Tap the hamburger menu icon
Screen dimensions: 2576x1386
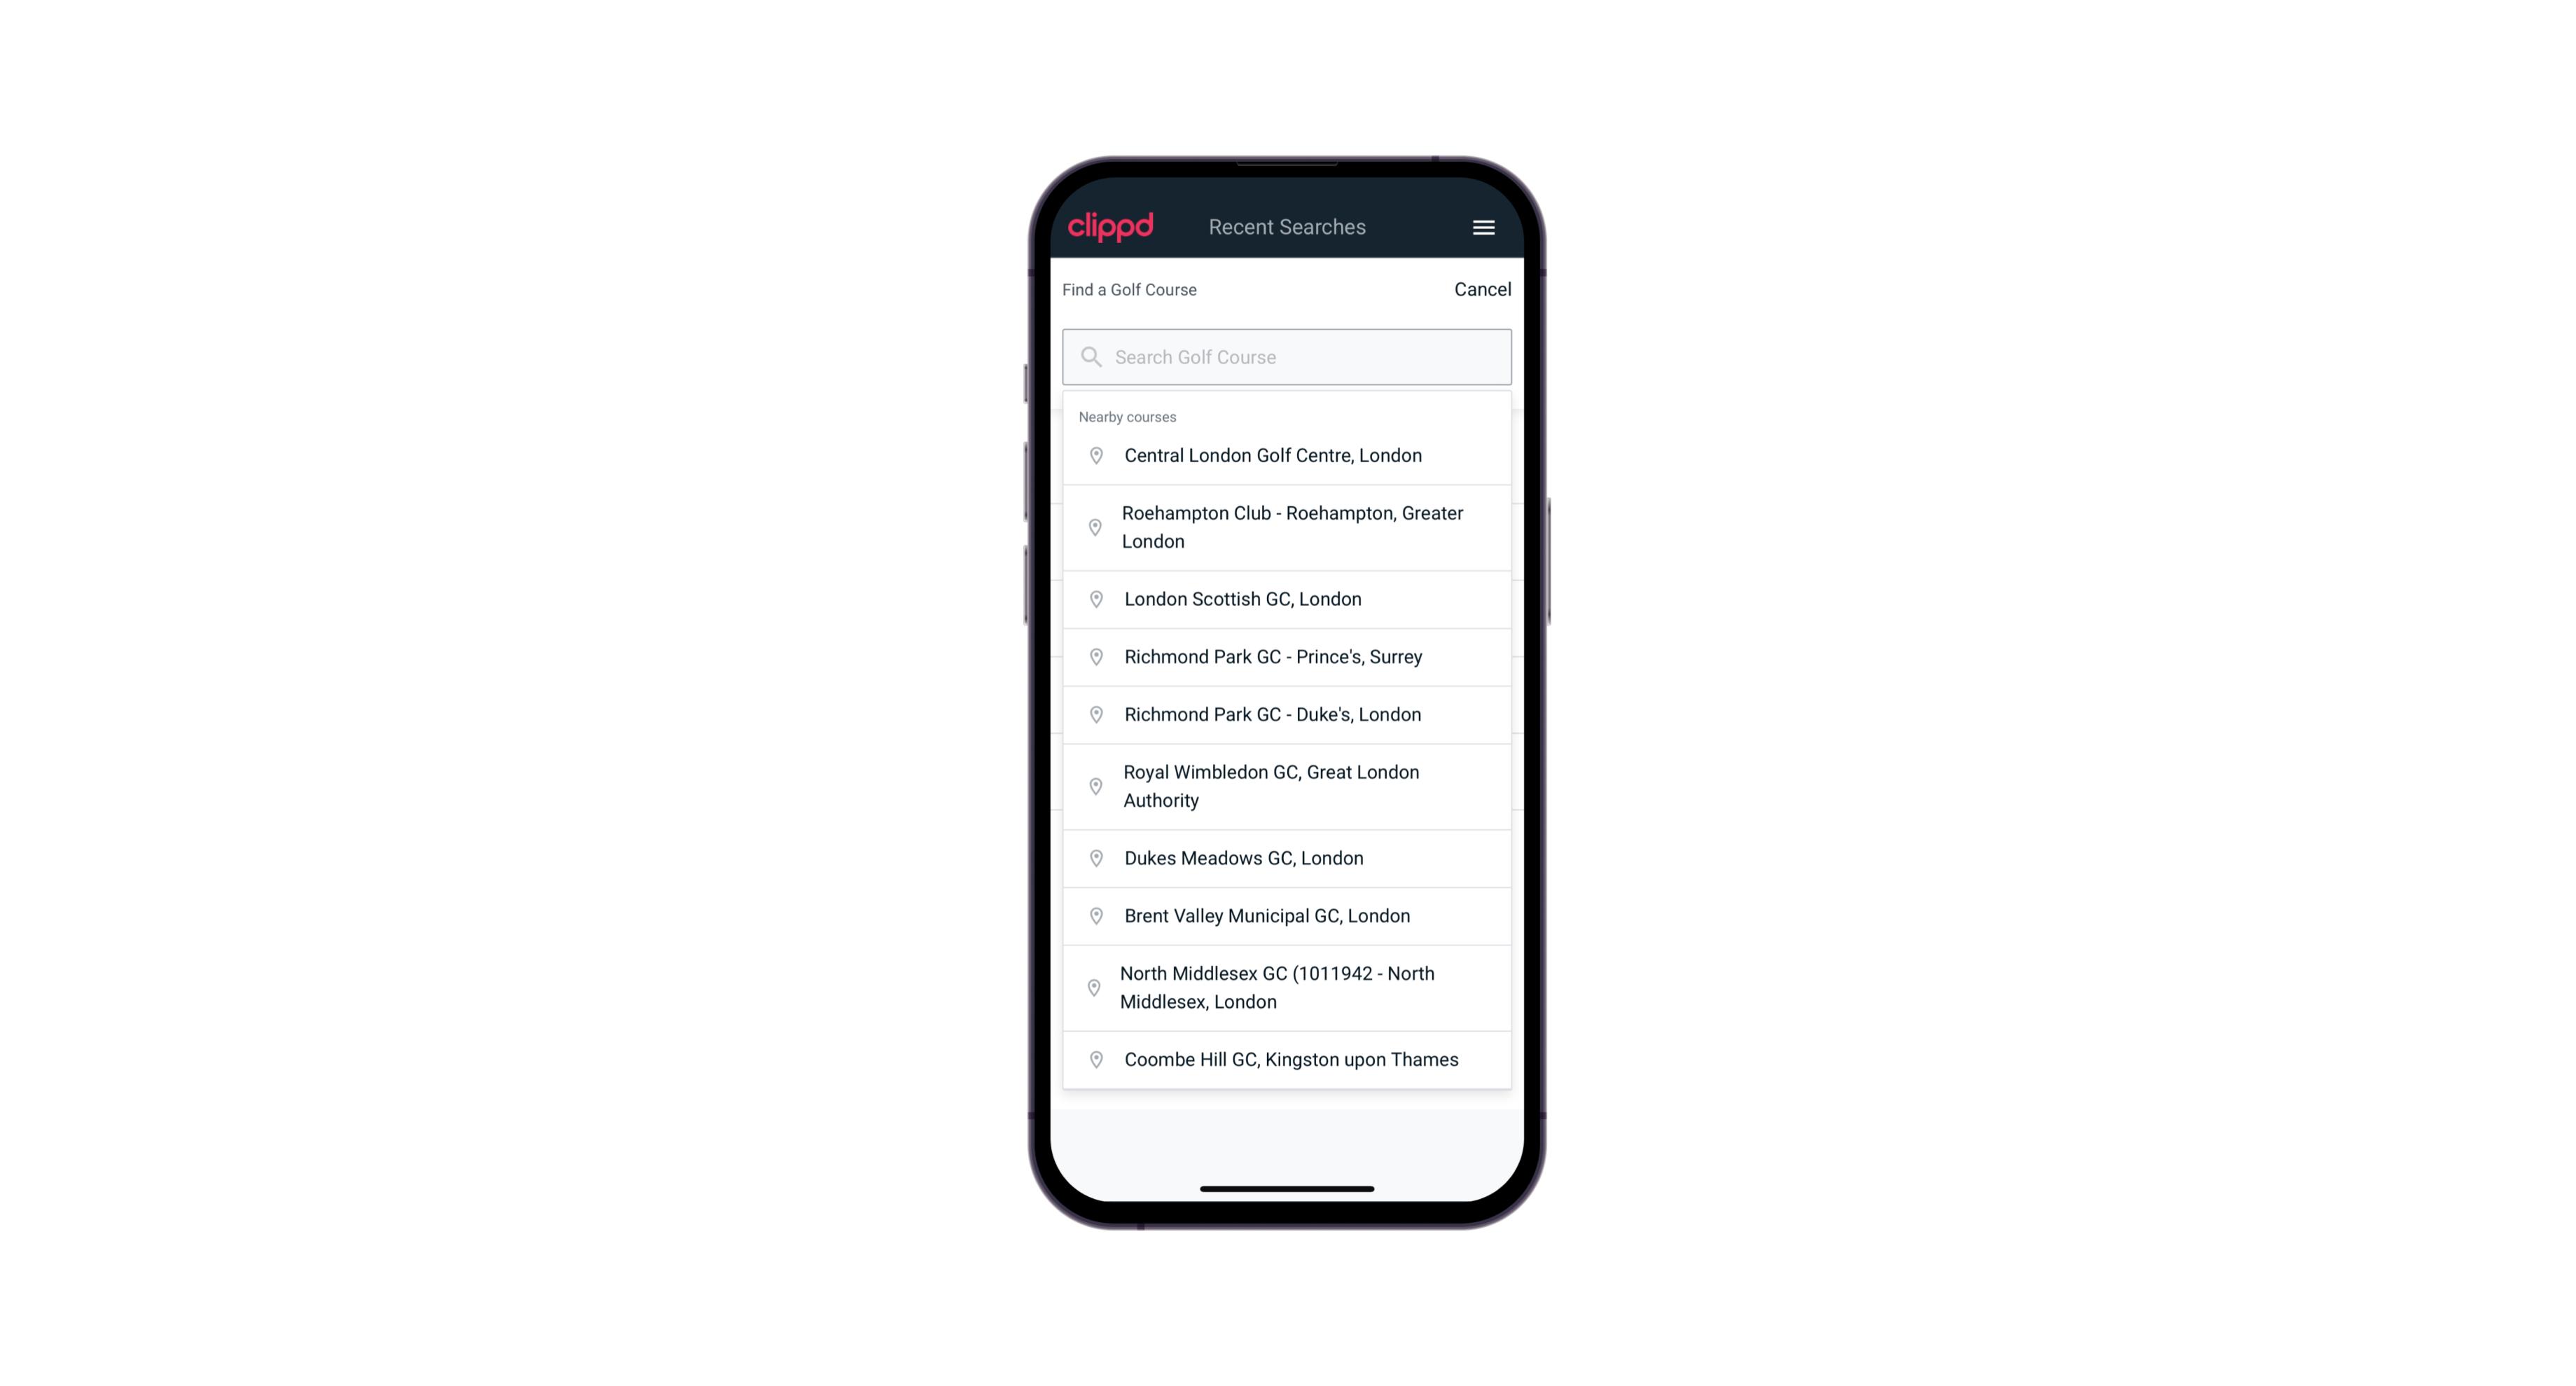click(x=1483, y=227)
